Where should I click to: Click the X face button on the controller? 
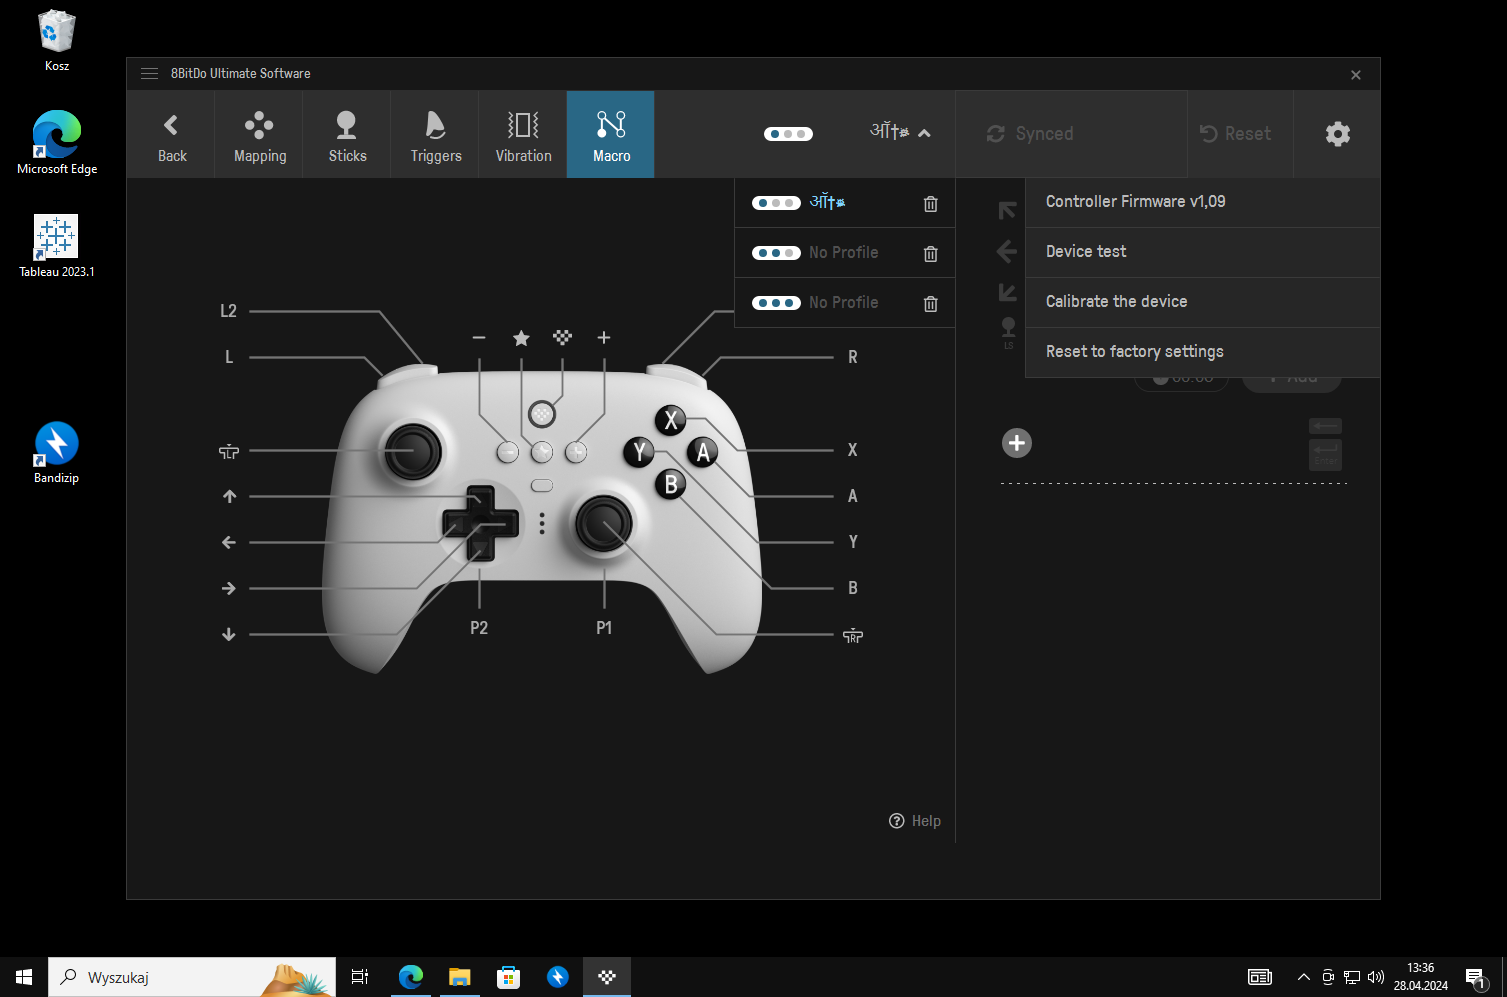tap(671, 420)
